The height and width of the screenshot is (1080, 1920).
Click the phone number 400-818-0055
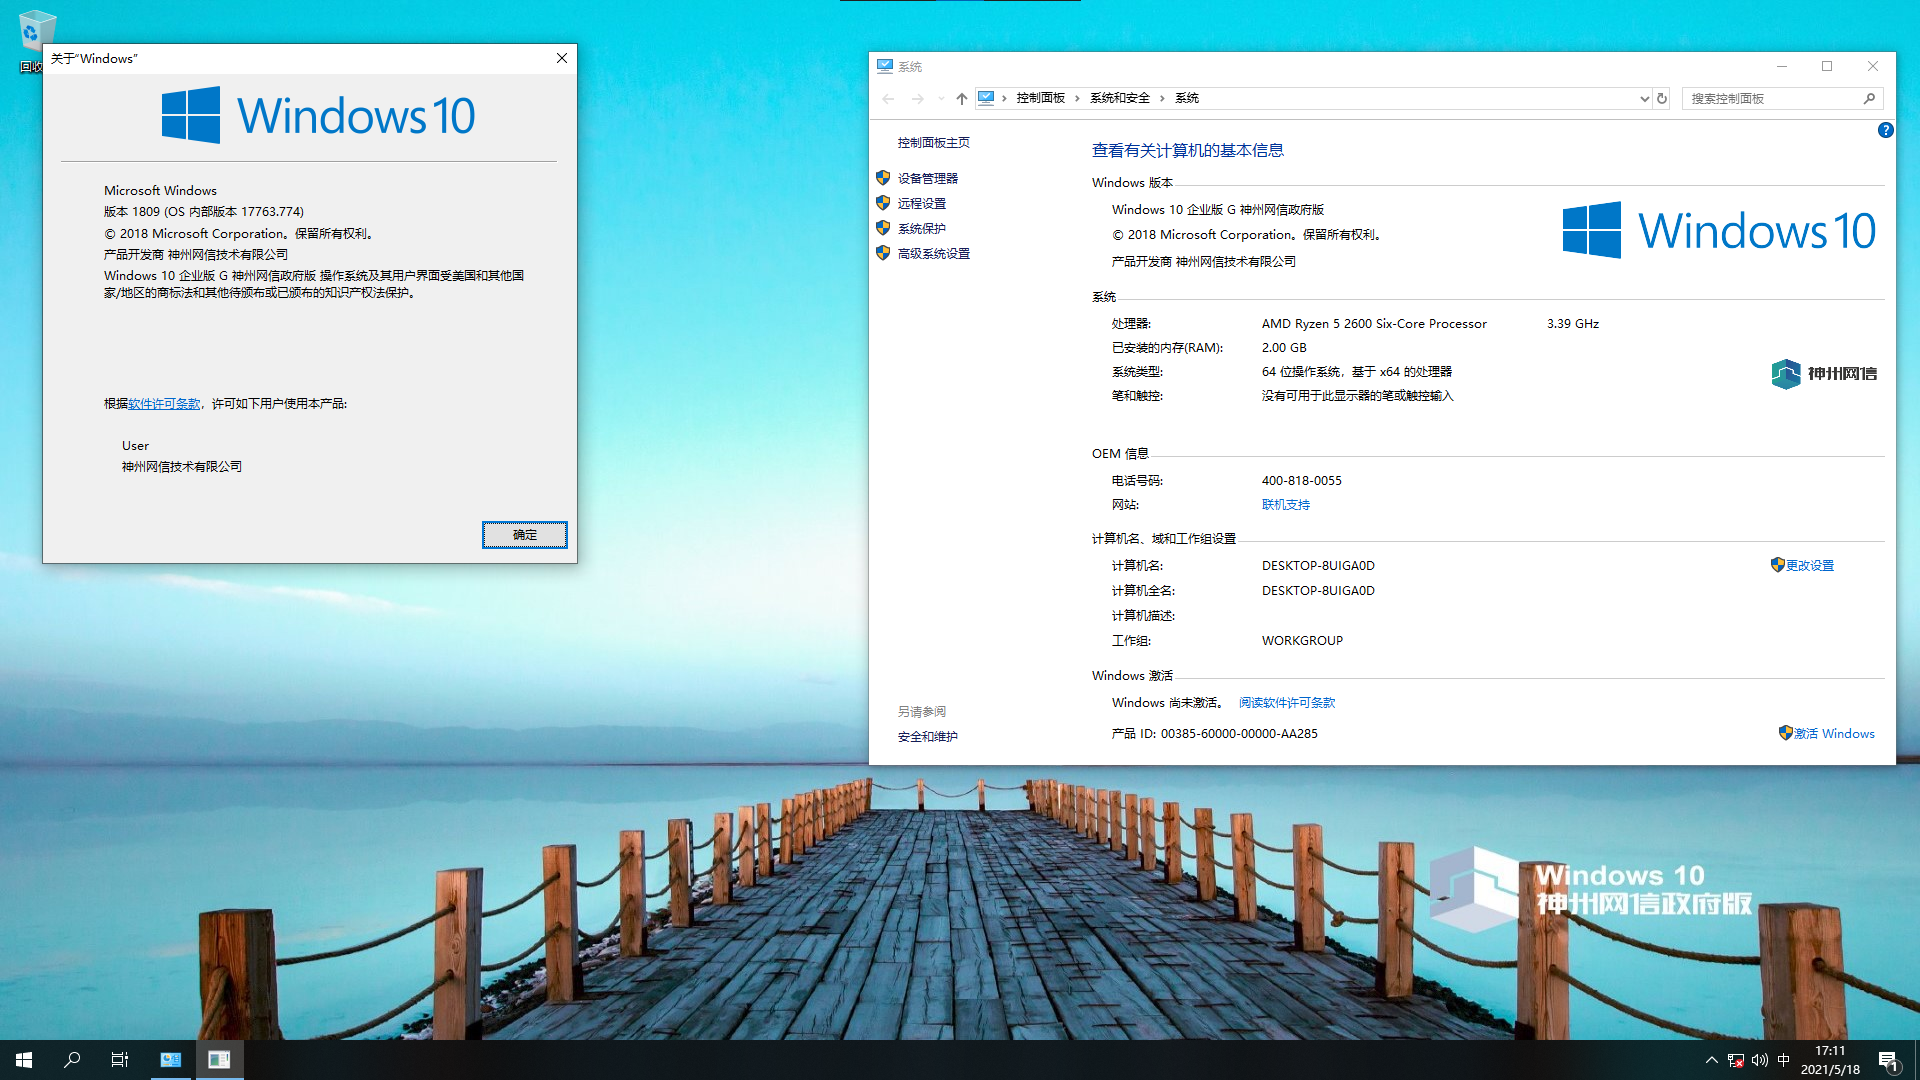point(1301,481)
